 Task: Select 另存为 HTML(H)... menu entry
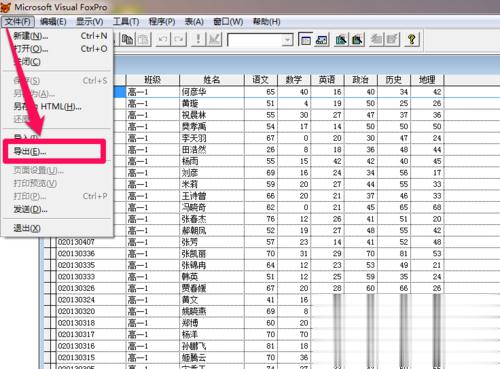coord(57,106)
